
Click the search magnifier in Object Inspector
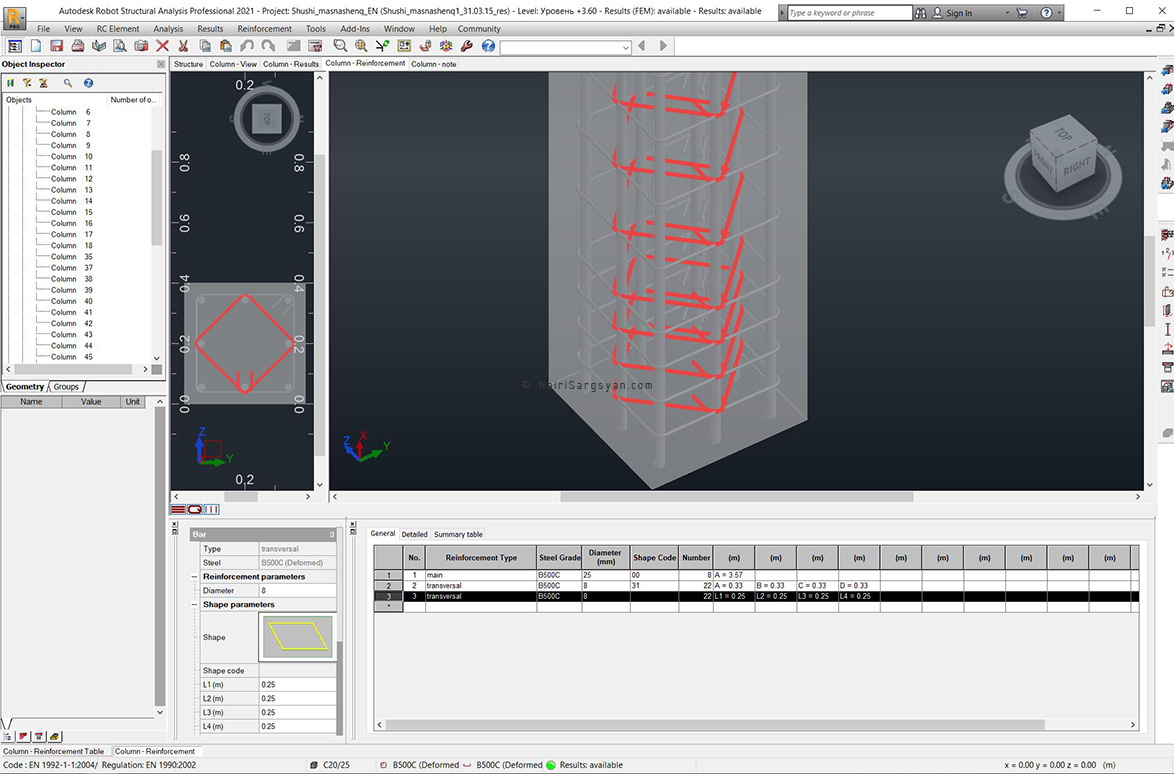68,83
